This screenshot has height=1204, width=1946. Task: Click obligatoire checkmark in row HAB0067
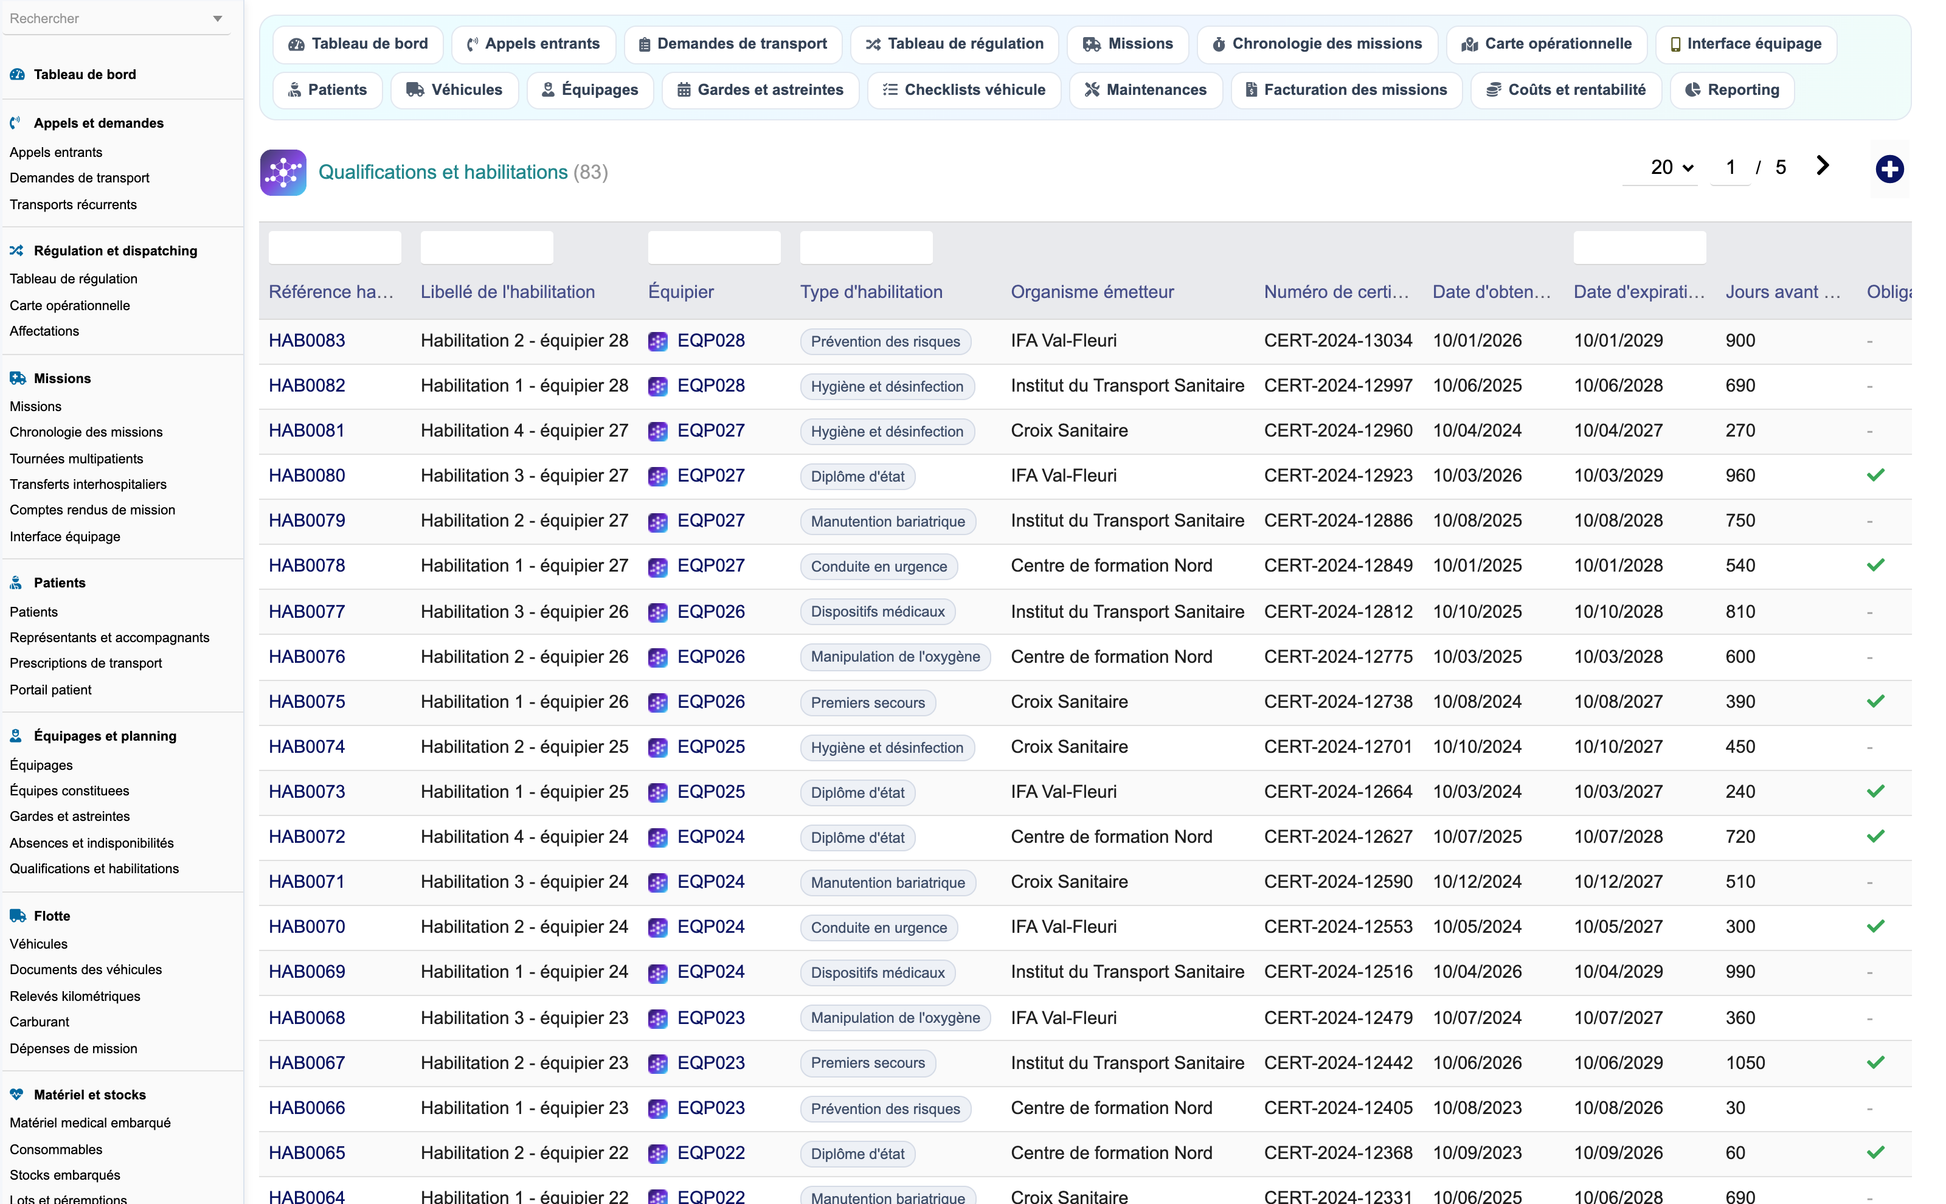[x=1876, y=1062]
